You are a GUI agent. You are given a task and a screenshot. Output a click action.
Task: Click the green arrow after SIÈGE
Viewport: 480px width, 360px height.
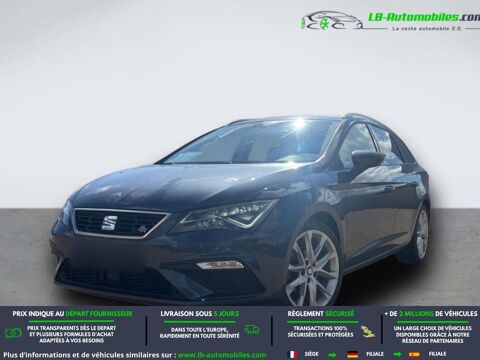[x=333, y=354]
